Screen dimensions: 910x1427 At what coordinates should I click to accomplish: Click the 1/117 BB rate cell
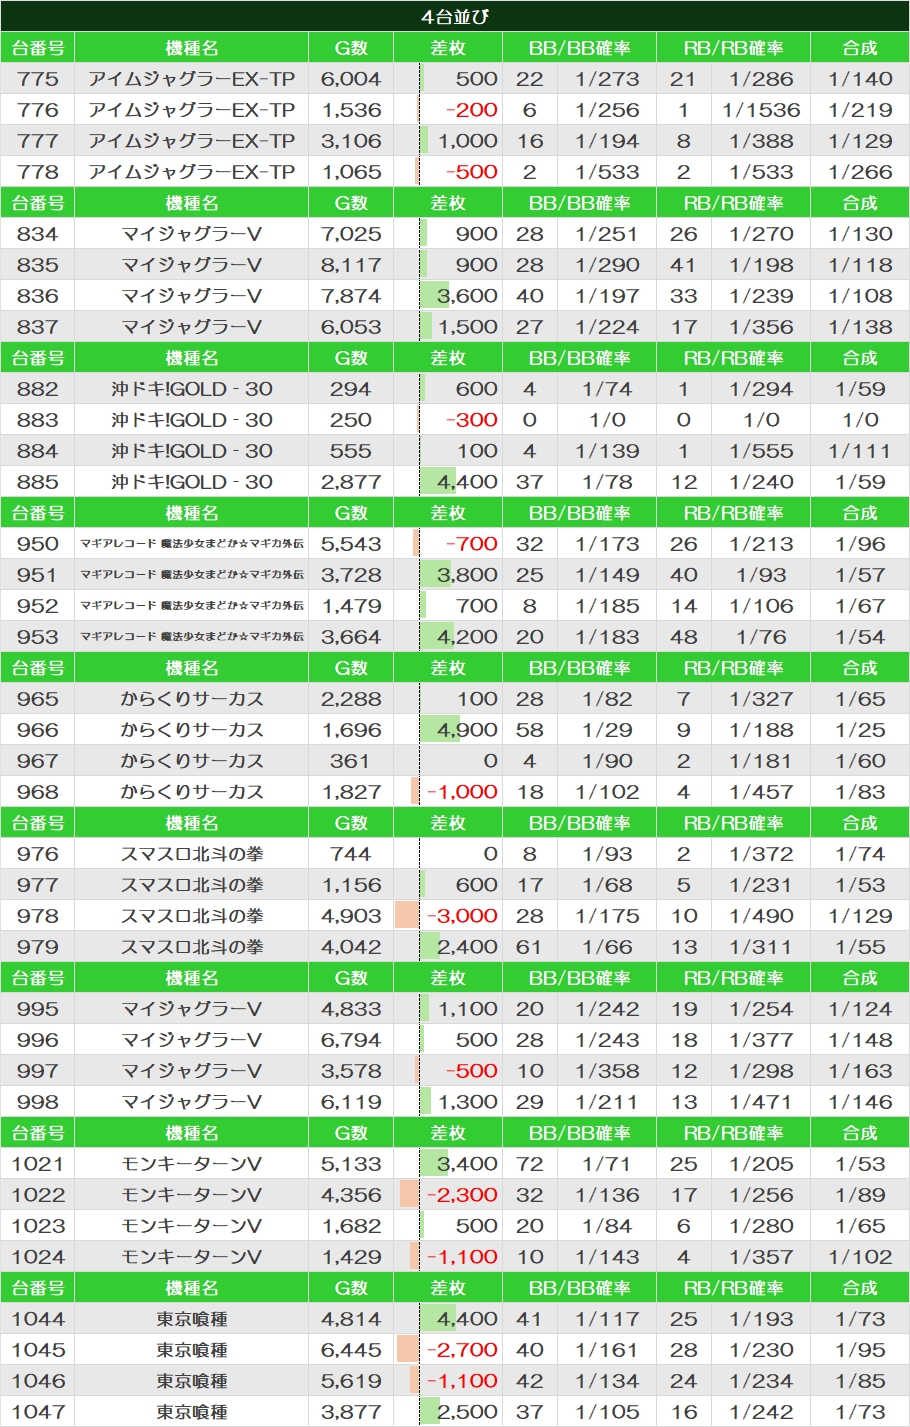pos(607,1319)
